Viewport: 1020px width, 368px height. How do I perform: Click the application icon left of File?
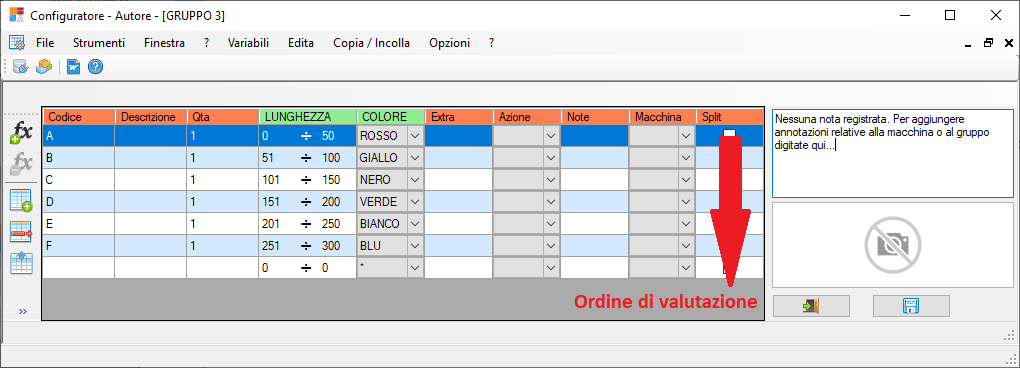pos(16,43)
